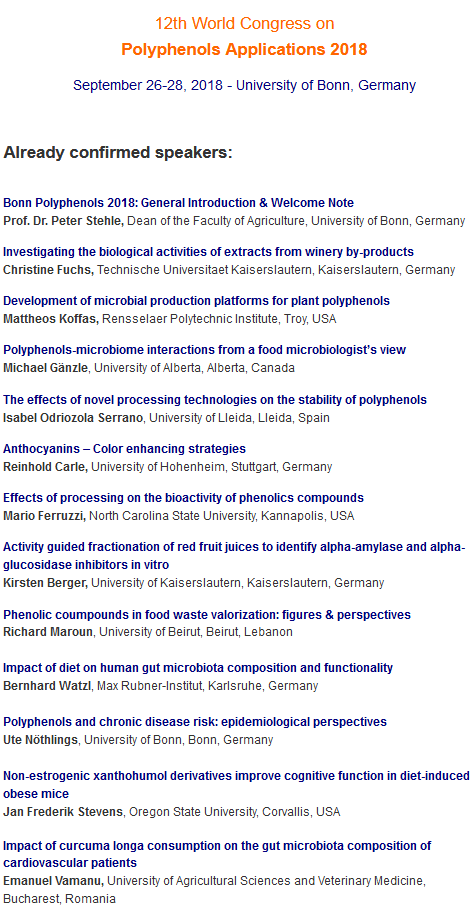Click the curcuma longa consumption talk title
Screen dimensions: 476x908
point(217,854)
